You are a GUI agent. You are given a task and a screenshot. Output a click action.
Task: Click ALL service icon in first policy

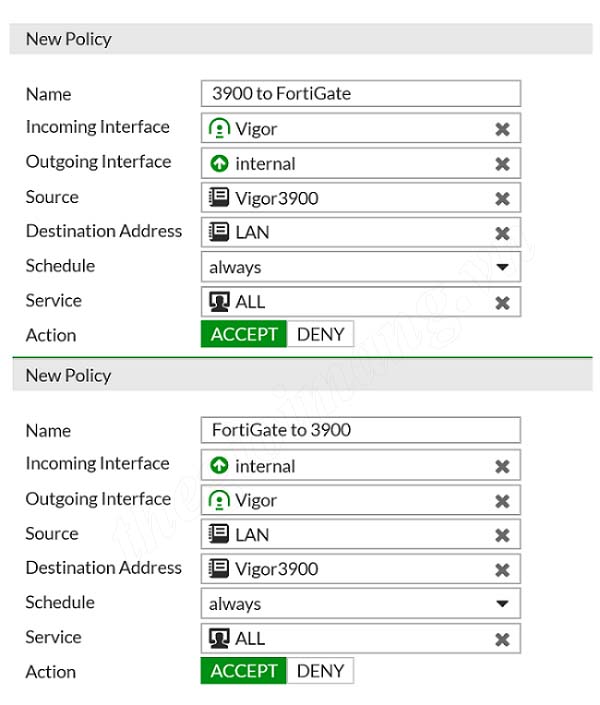[x=219, y=301]
